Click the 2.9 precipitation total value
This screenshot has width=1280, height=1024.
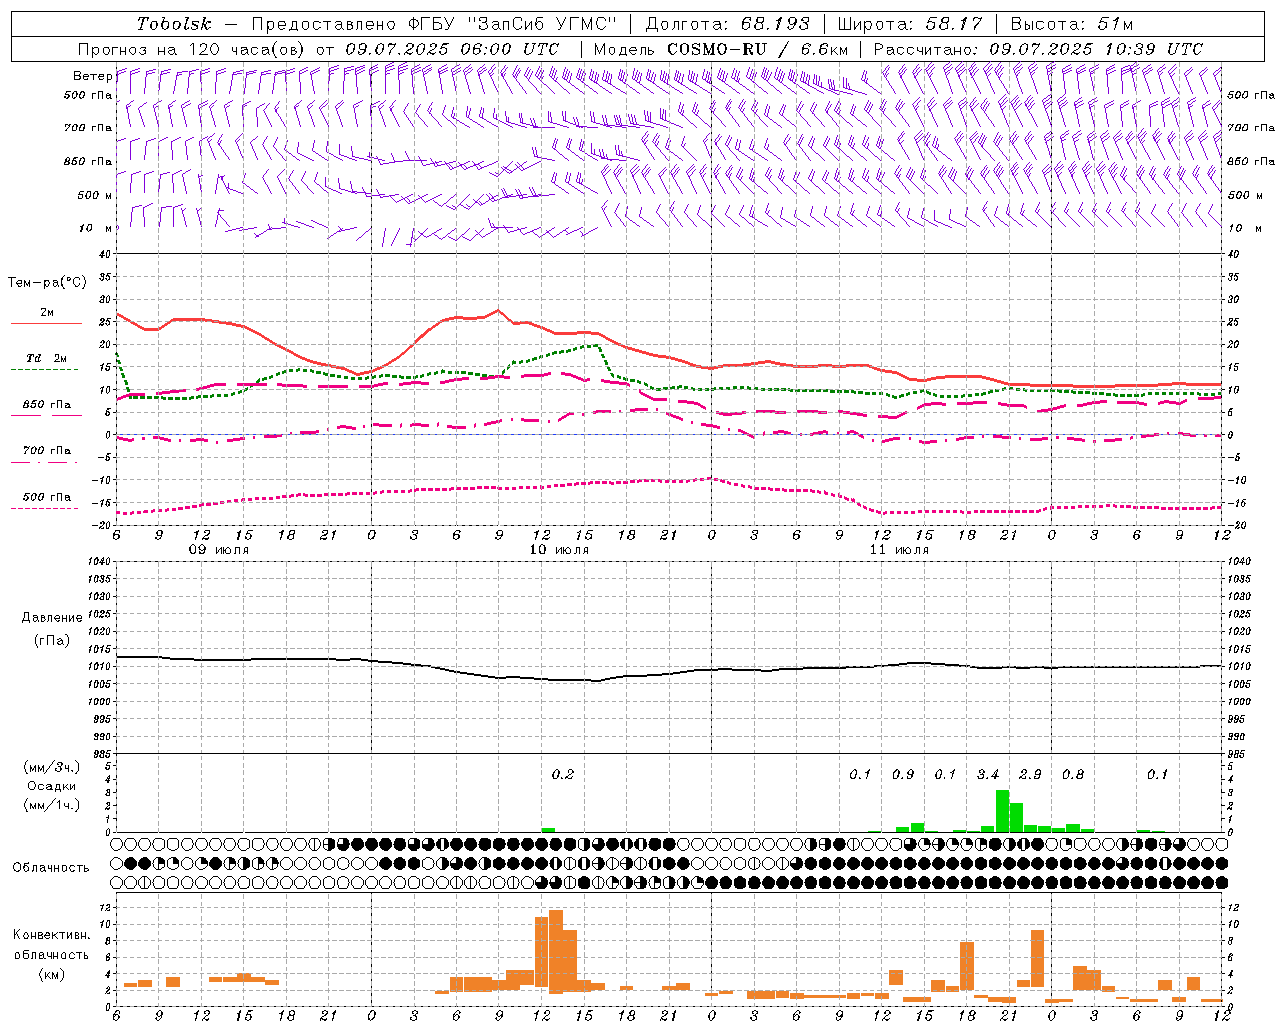(x=1030, y=774)
